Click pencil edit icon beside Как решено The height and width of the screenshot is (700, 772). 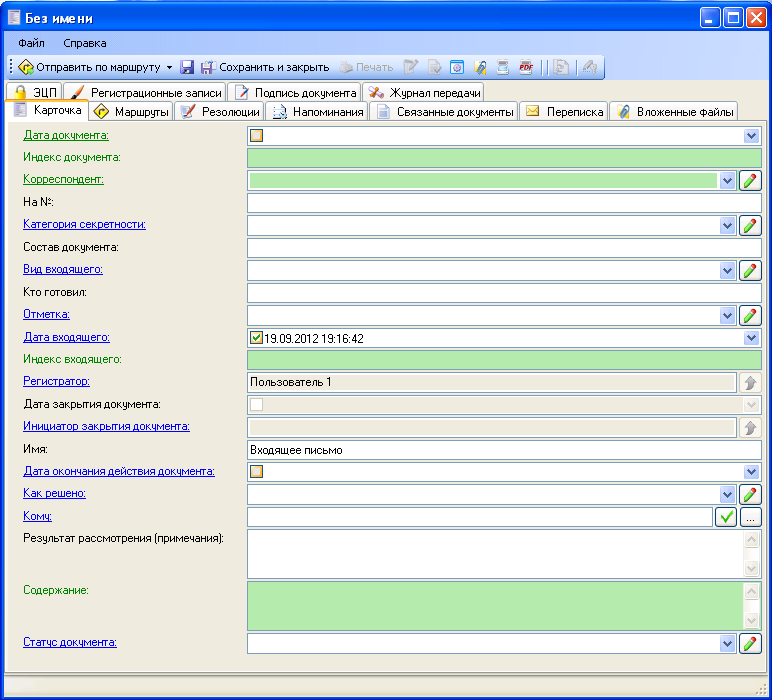click(x=750, y=494)
